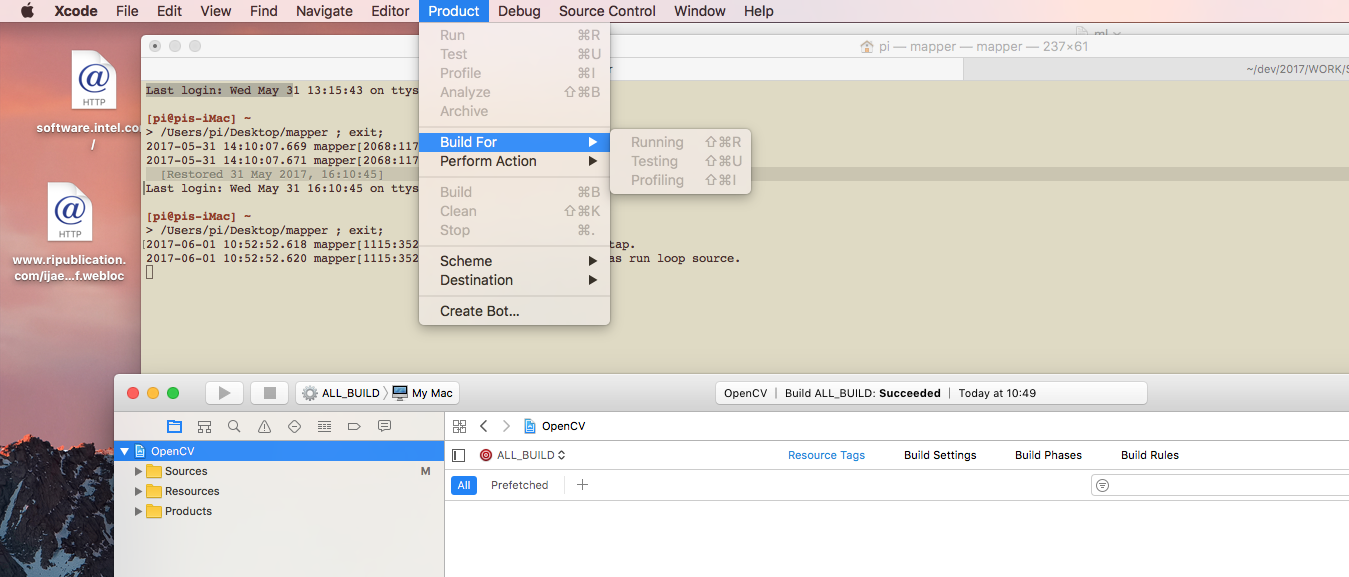This screenshot has height=577, width=1349.
Task: Open the Window menu
Action: (700, 11)
